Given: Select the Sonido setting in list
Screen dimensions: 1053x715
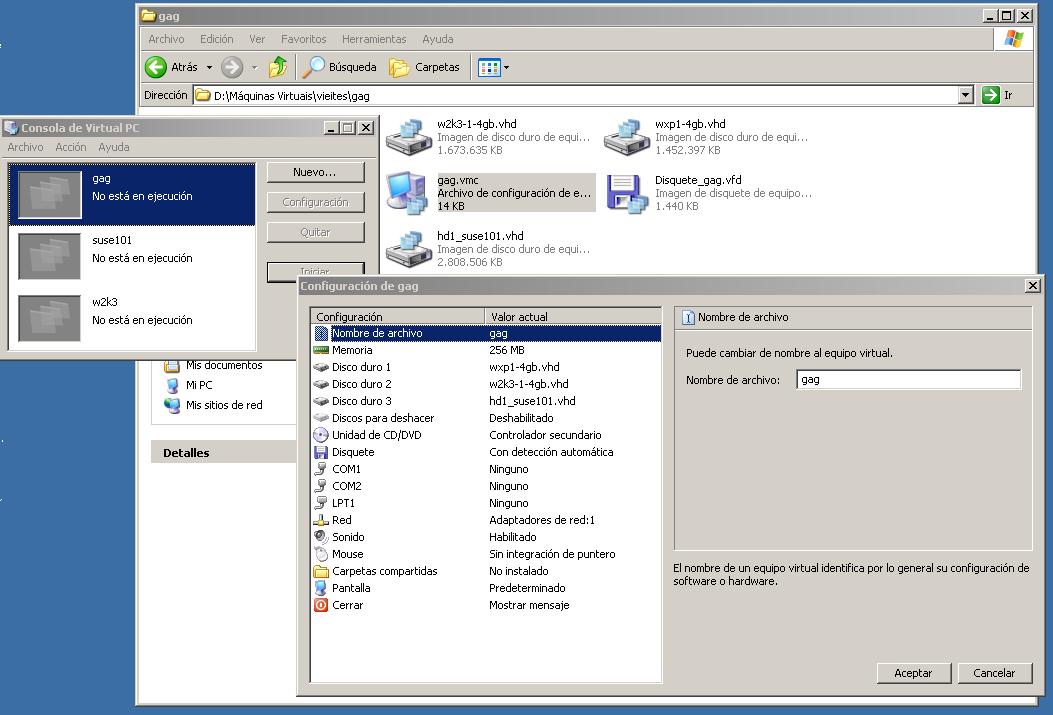Looking at the screenshot, I should pos(349,537).
